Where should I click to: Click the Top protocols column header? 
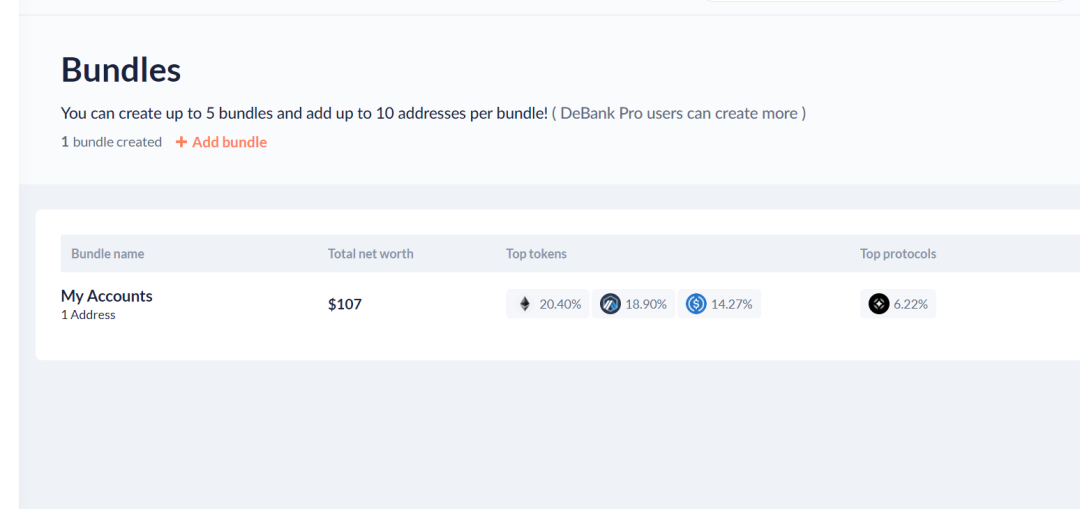click(898, 254)
